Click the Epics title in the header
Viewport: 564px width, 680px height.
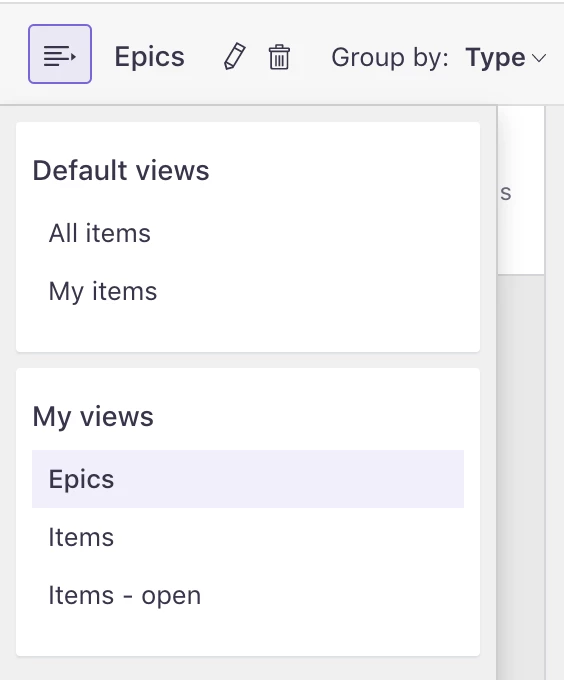click(150, 57)
